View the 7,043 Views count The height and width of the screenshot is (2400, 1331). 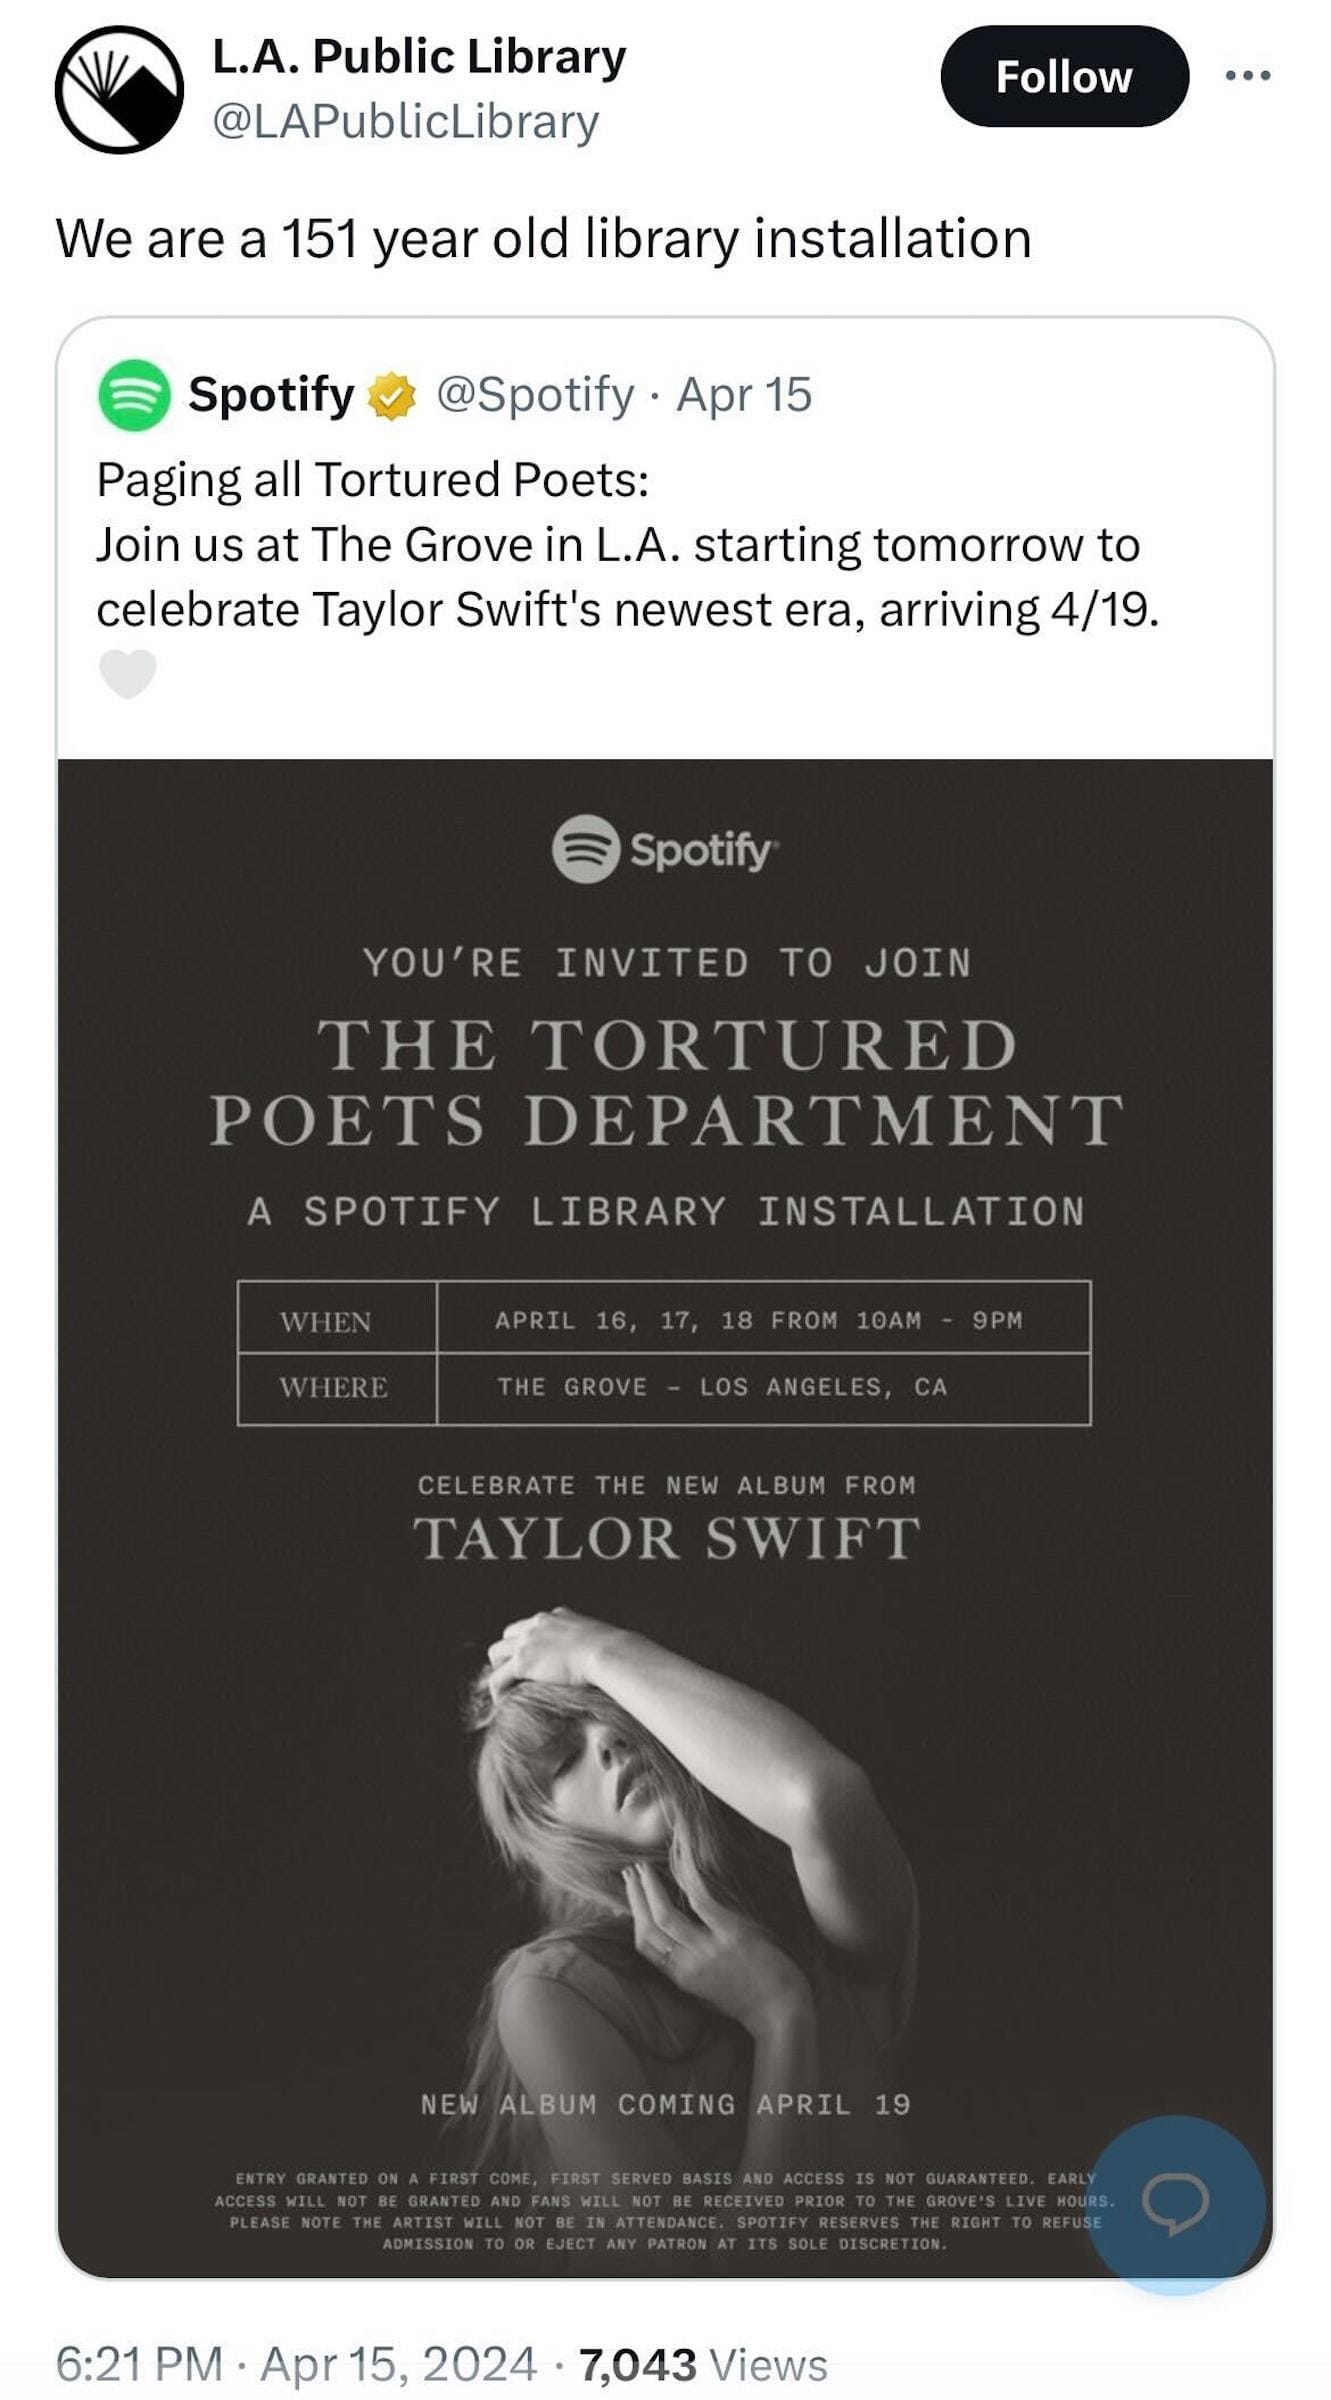[x=703, y=2364]
